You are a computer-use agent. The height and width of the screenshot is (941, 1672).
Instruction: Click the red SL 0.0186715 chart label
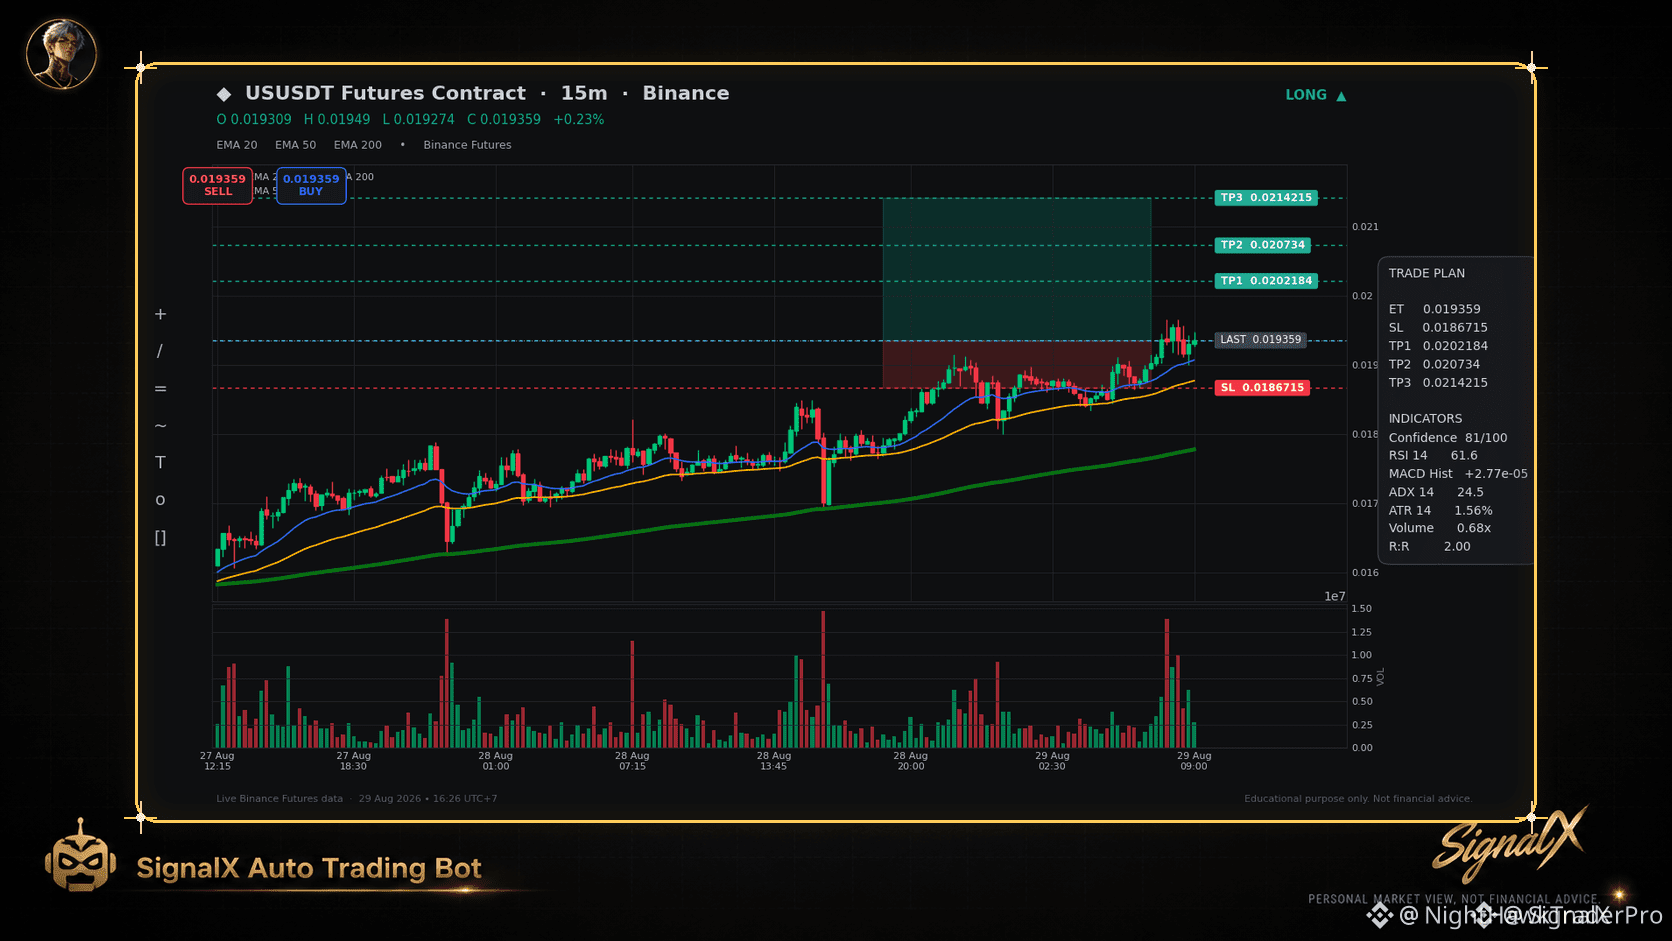tap(1262, 388)
